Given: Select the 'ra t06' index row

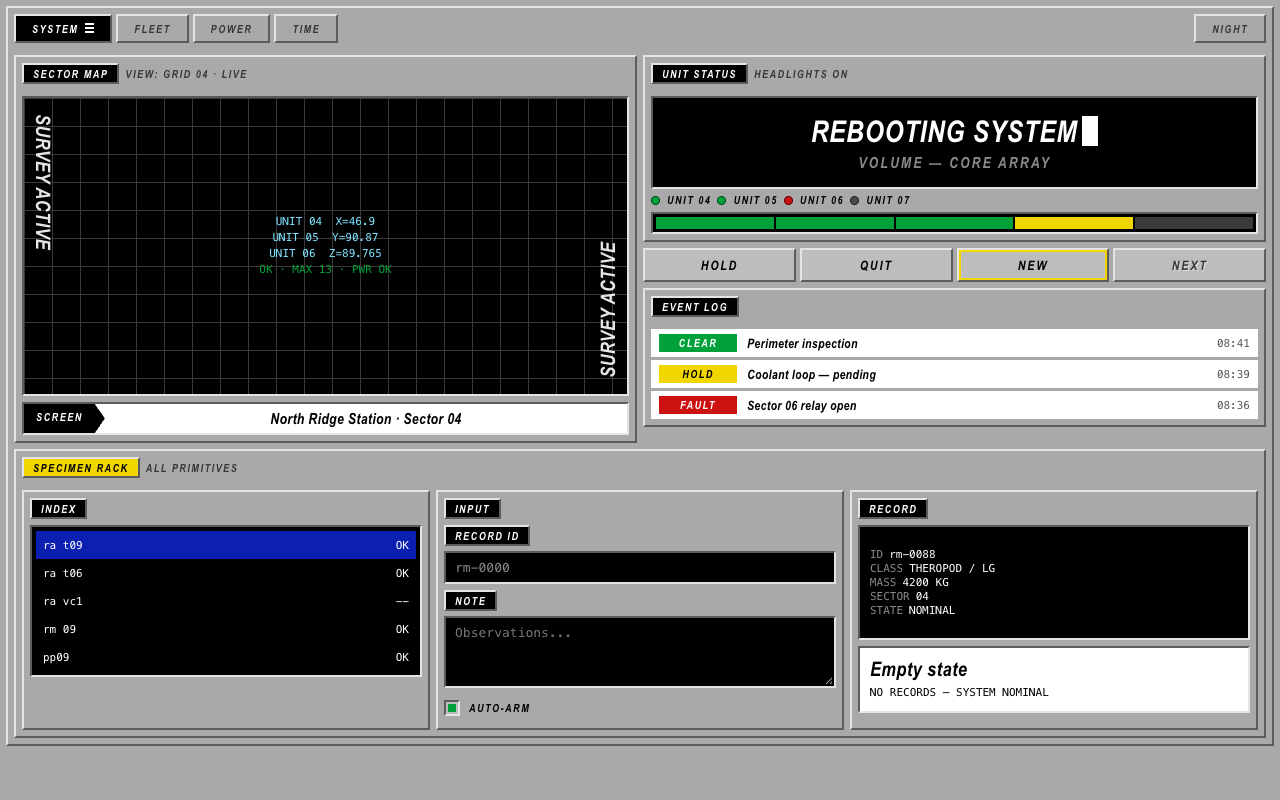Looking at the screenshot, I should tap(226, 573).
